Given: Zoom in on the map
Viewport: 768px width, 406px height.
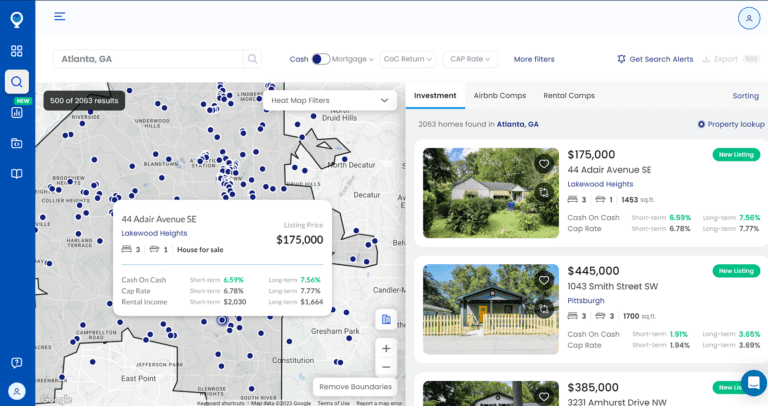Looking at the screenshot, I should pyautogui.click(x=386, y=348).
